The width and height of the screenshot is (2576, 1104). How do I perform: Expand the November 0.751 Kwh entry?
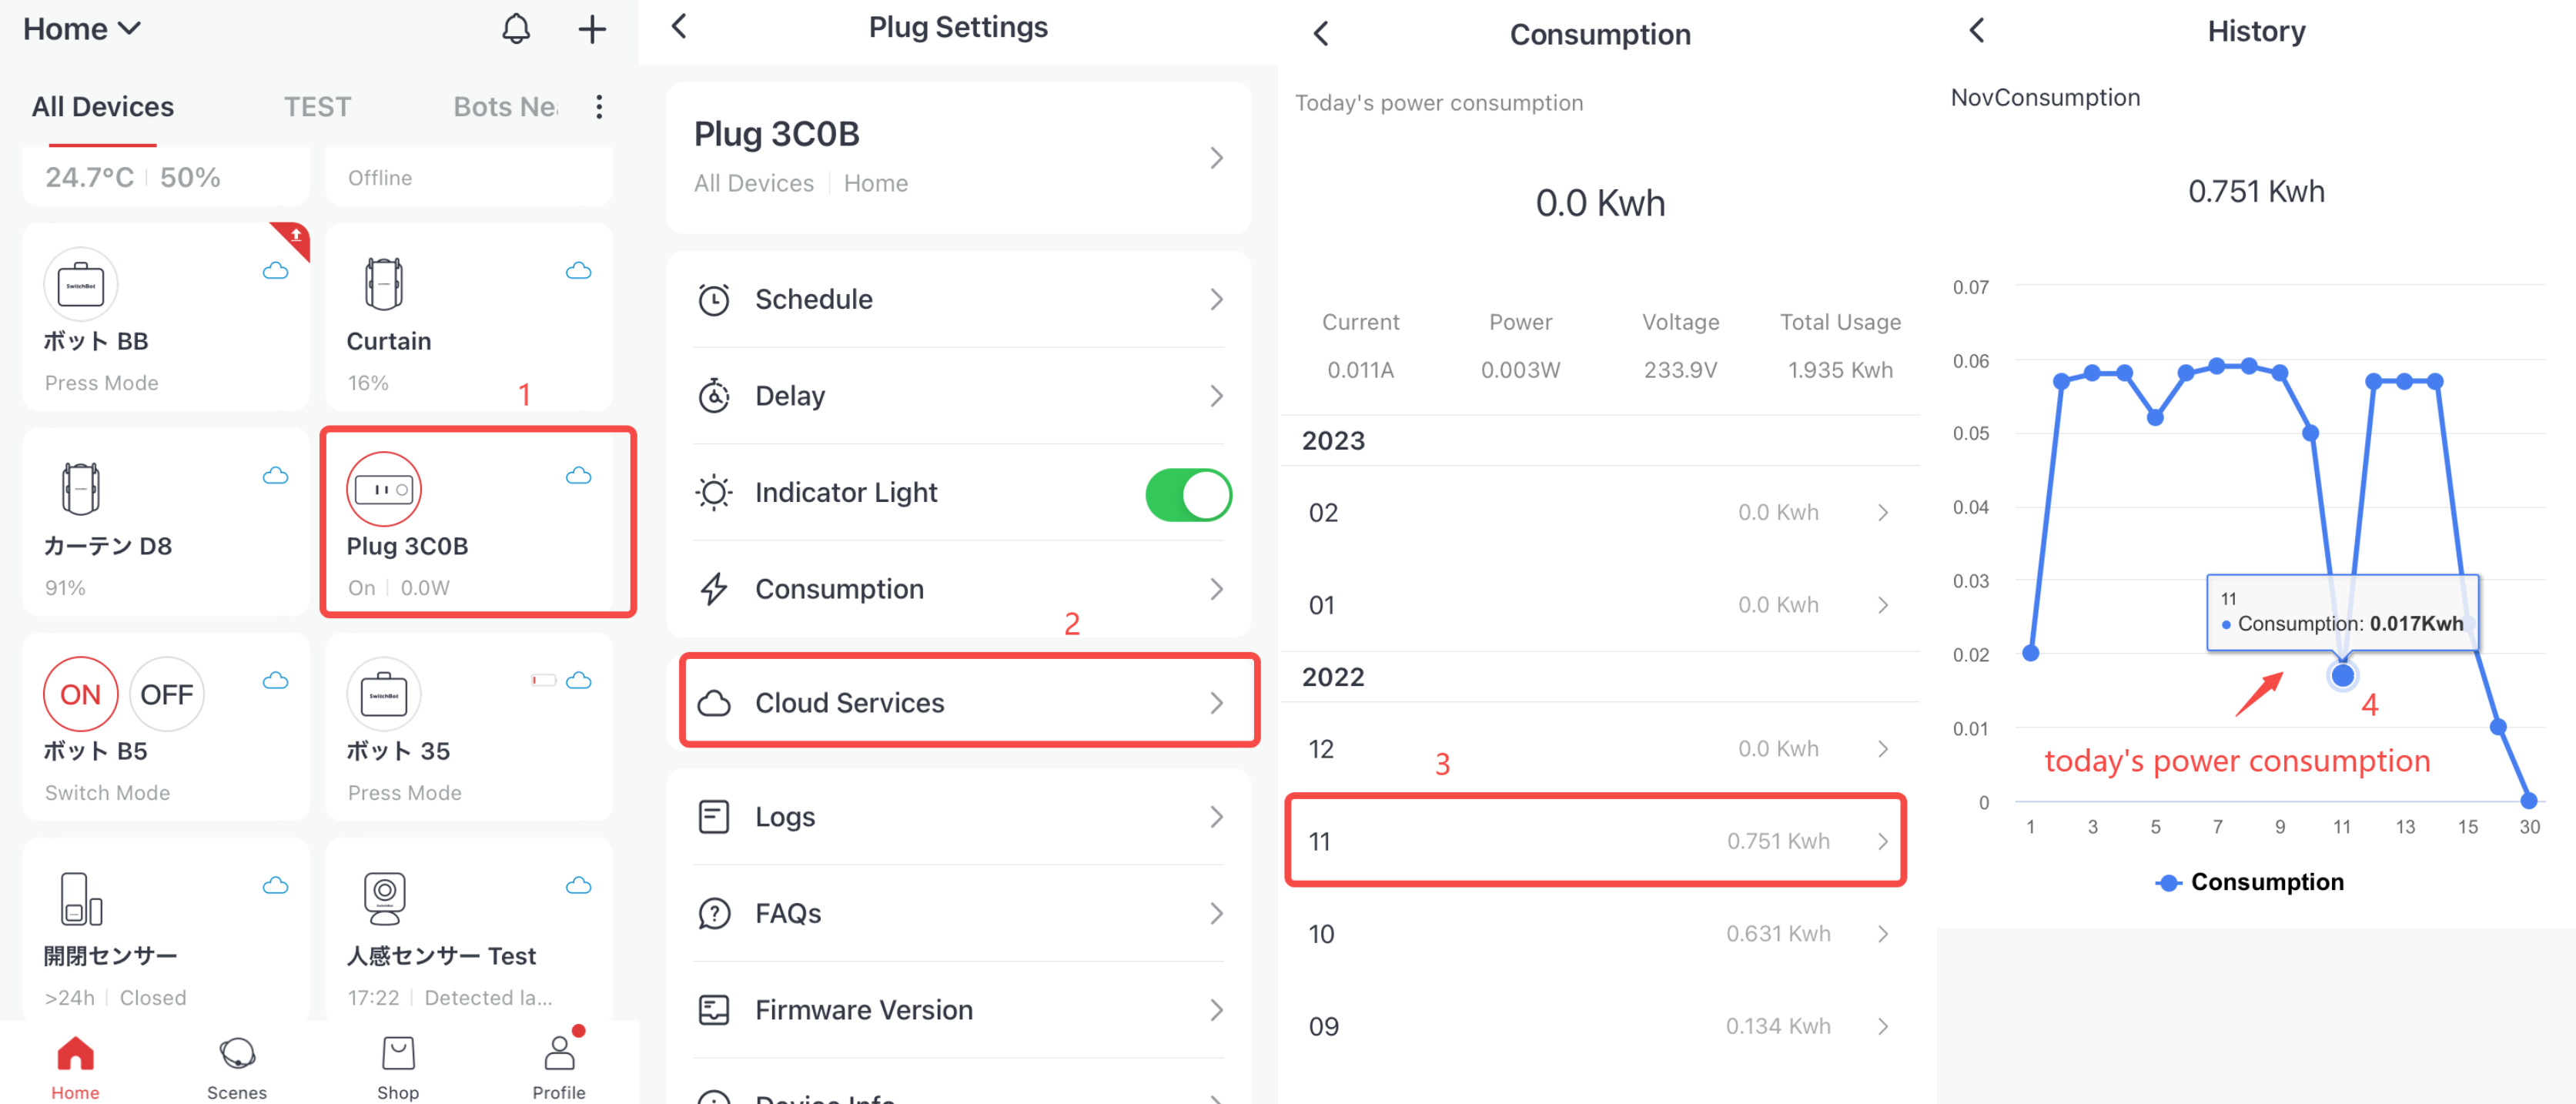[x=1596, y=841]
